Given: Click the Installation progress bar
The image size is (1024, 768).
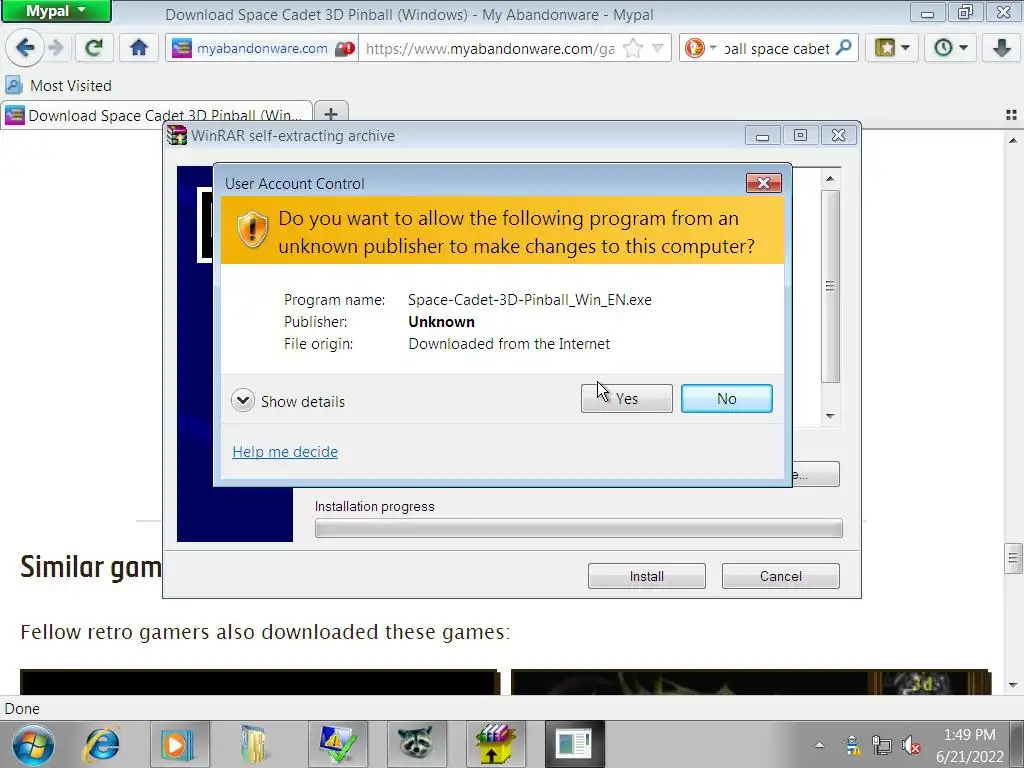Looking at the screenshot, I should (579, 528).
